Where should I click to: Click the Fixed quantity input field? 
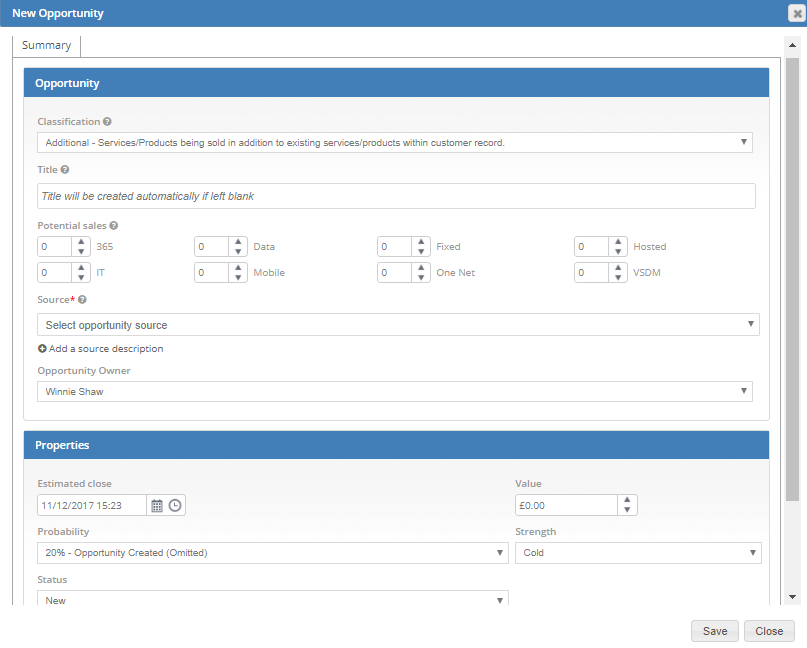[395, 247]
